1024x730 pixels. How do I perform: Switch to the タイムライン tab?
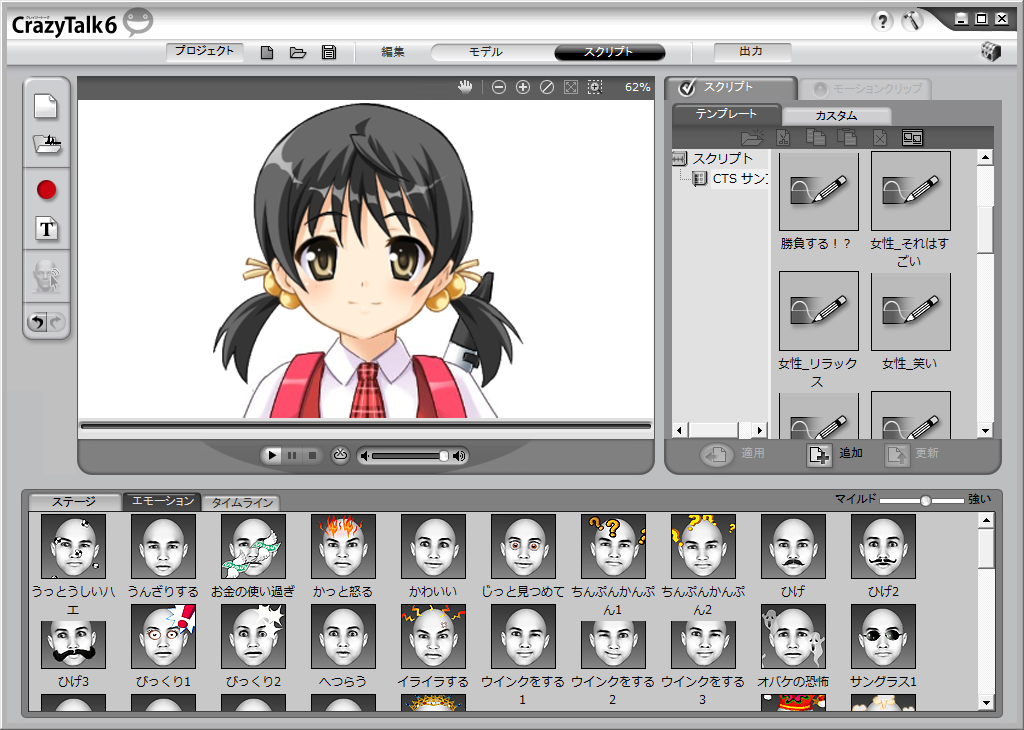point(242,502)
